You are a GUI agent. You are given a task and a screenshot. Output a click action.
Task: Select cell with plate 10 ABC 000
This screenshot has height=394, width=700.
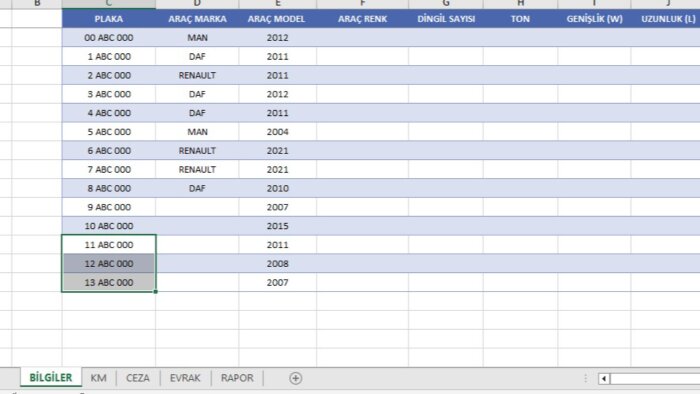[108, 226]
